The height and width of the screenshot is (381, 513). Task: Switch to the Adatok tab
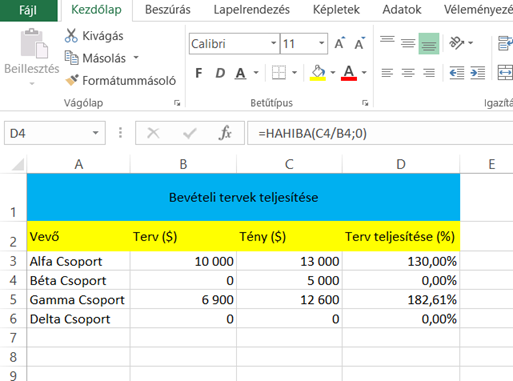402,10
